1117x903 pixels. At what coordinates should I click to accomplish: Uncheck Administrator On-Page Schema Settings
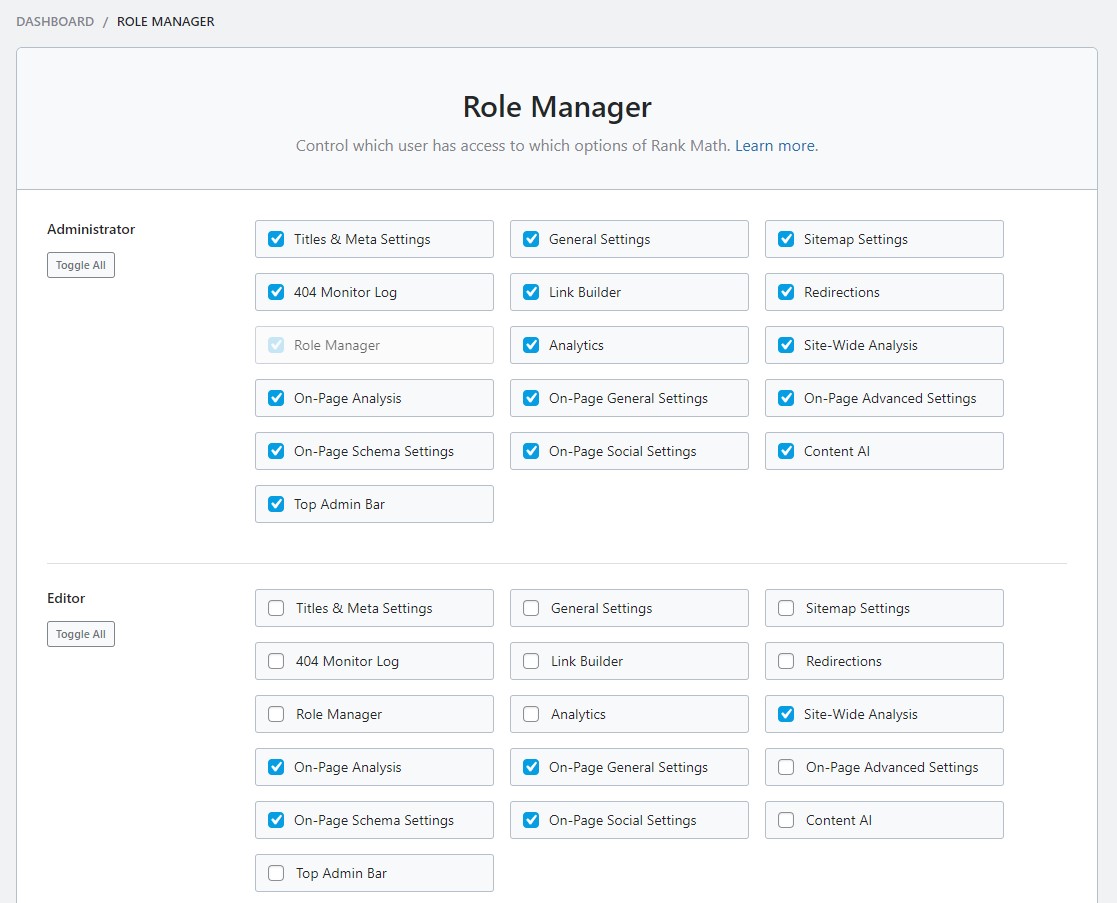(276, 451)
